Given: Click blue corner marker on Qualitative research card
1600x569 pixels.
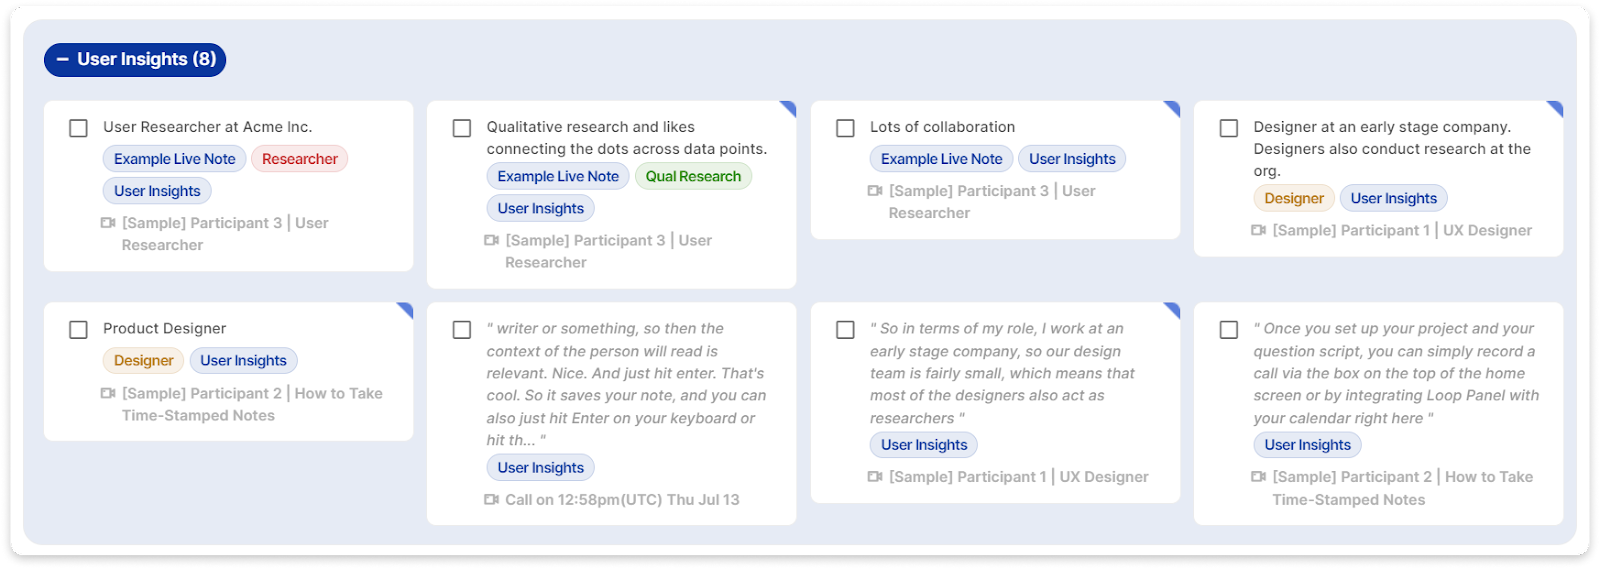Looking at the screenshot, I should point(789,107).
